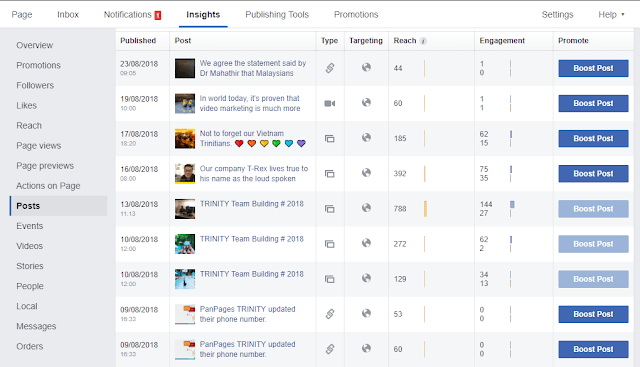
Task: Open Reach in the sidebar
Action: pos(29,125)
